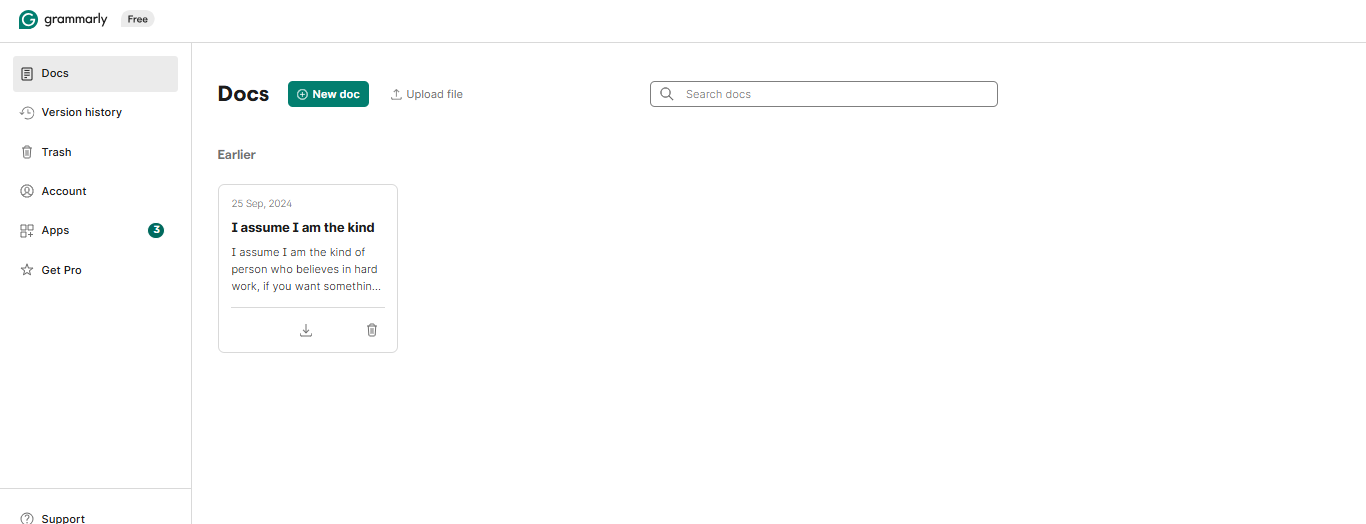Delete the 'I assume I am the kind' doc

(372, 330)
